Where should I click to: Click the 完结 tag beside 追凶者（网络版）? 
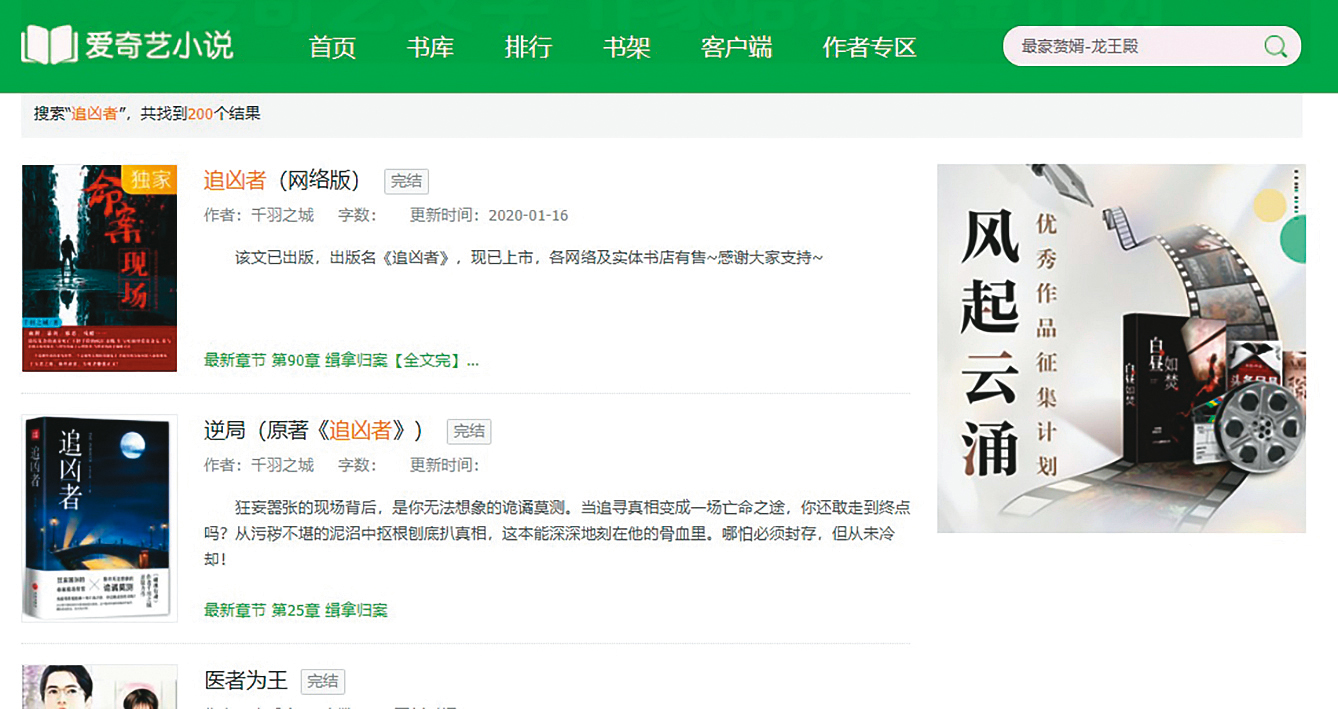click(406, 181)
